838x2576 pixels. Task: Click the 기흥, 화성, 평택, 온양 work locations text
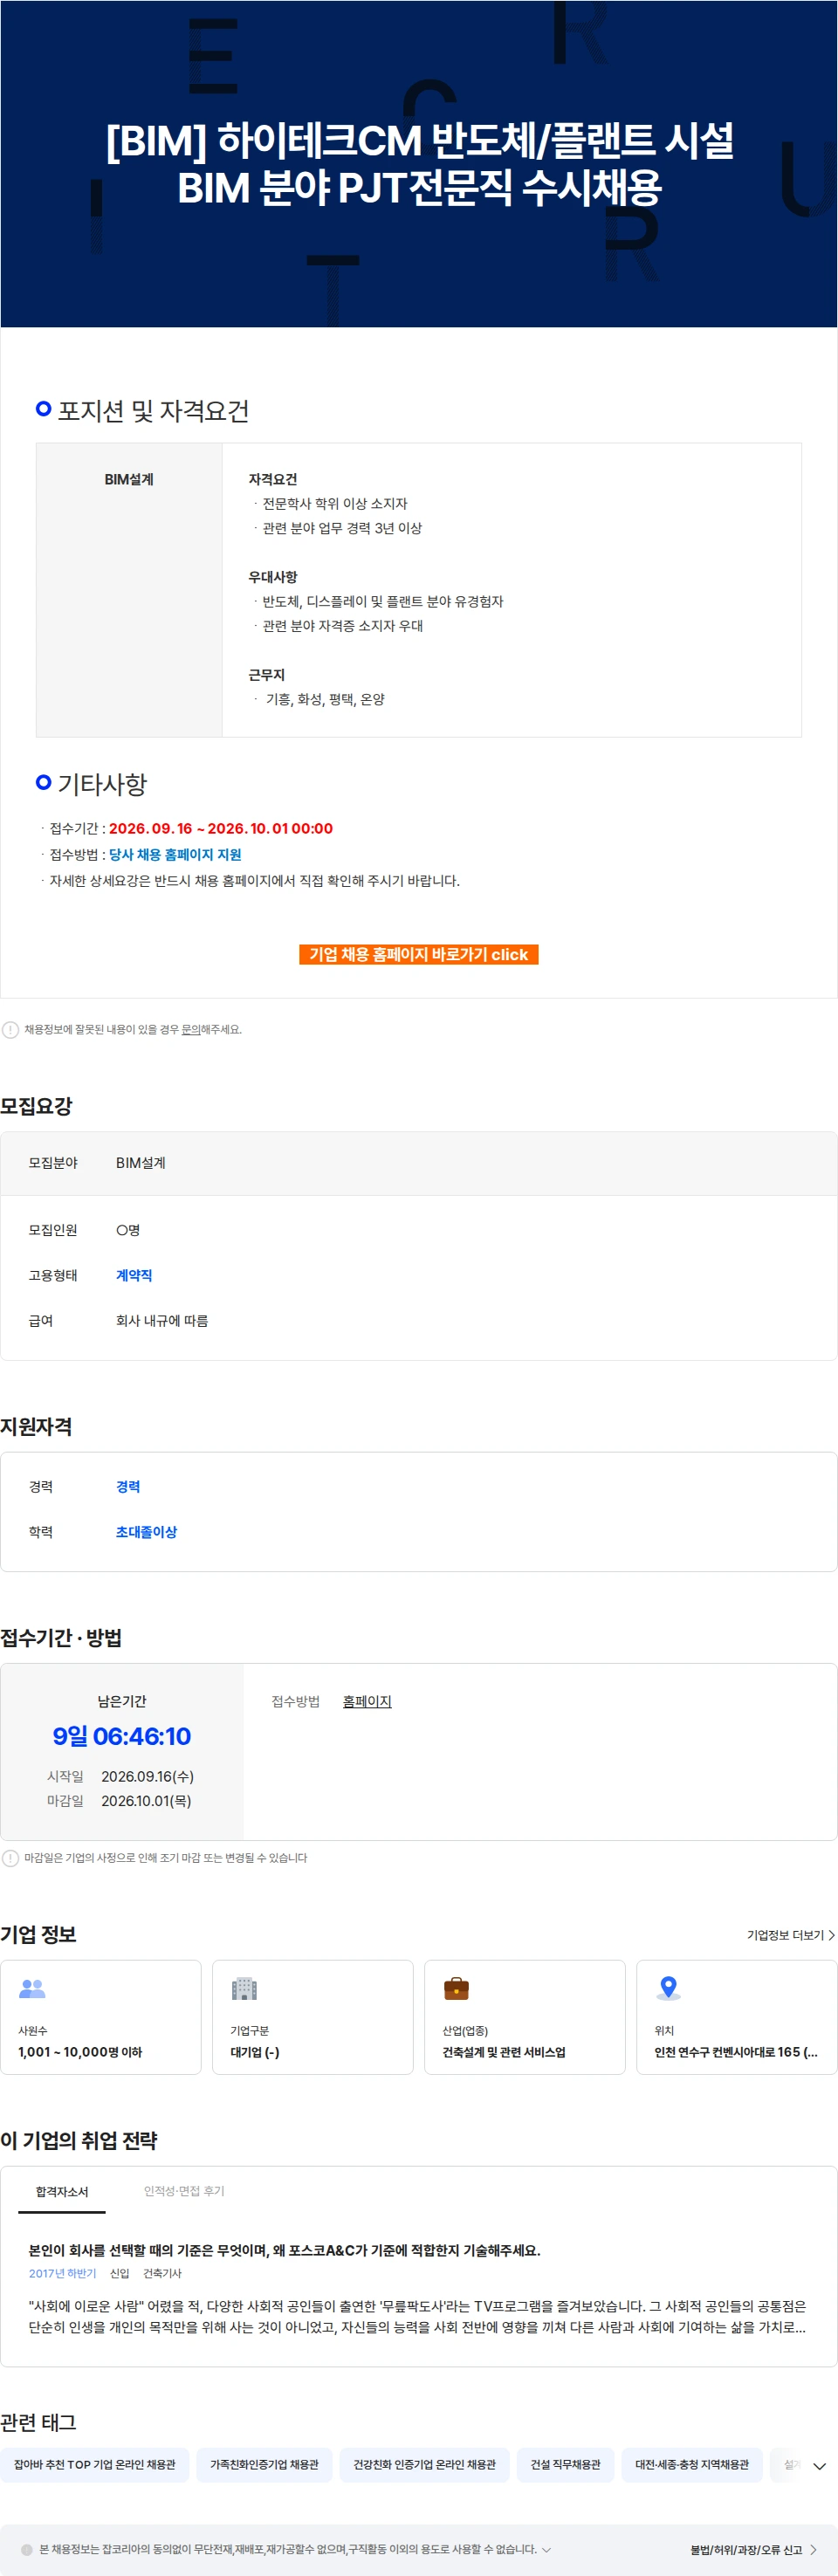[x=325, y=699]
